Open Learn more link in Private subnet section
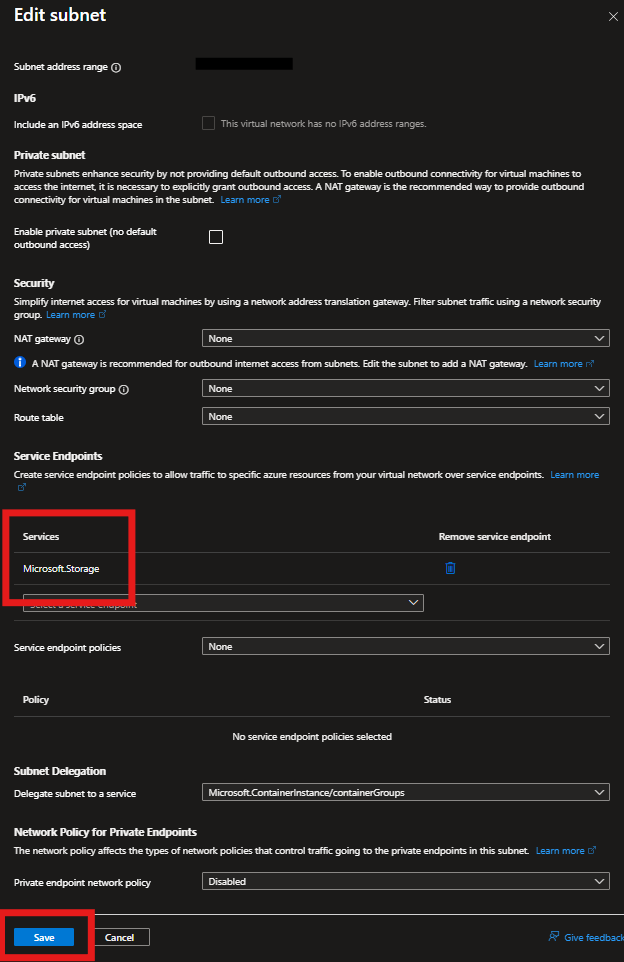 pos(245,200)
